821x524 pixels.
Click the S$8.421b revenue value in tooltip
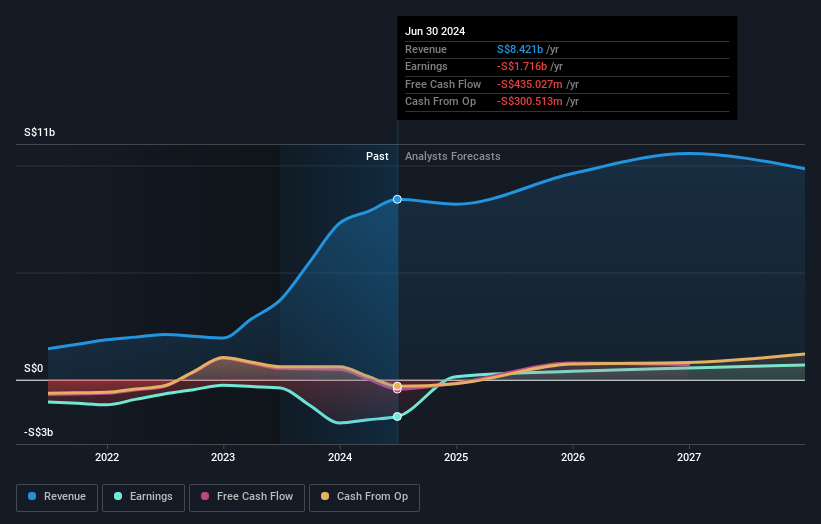click(520, 49)
